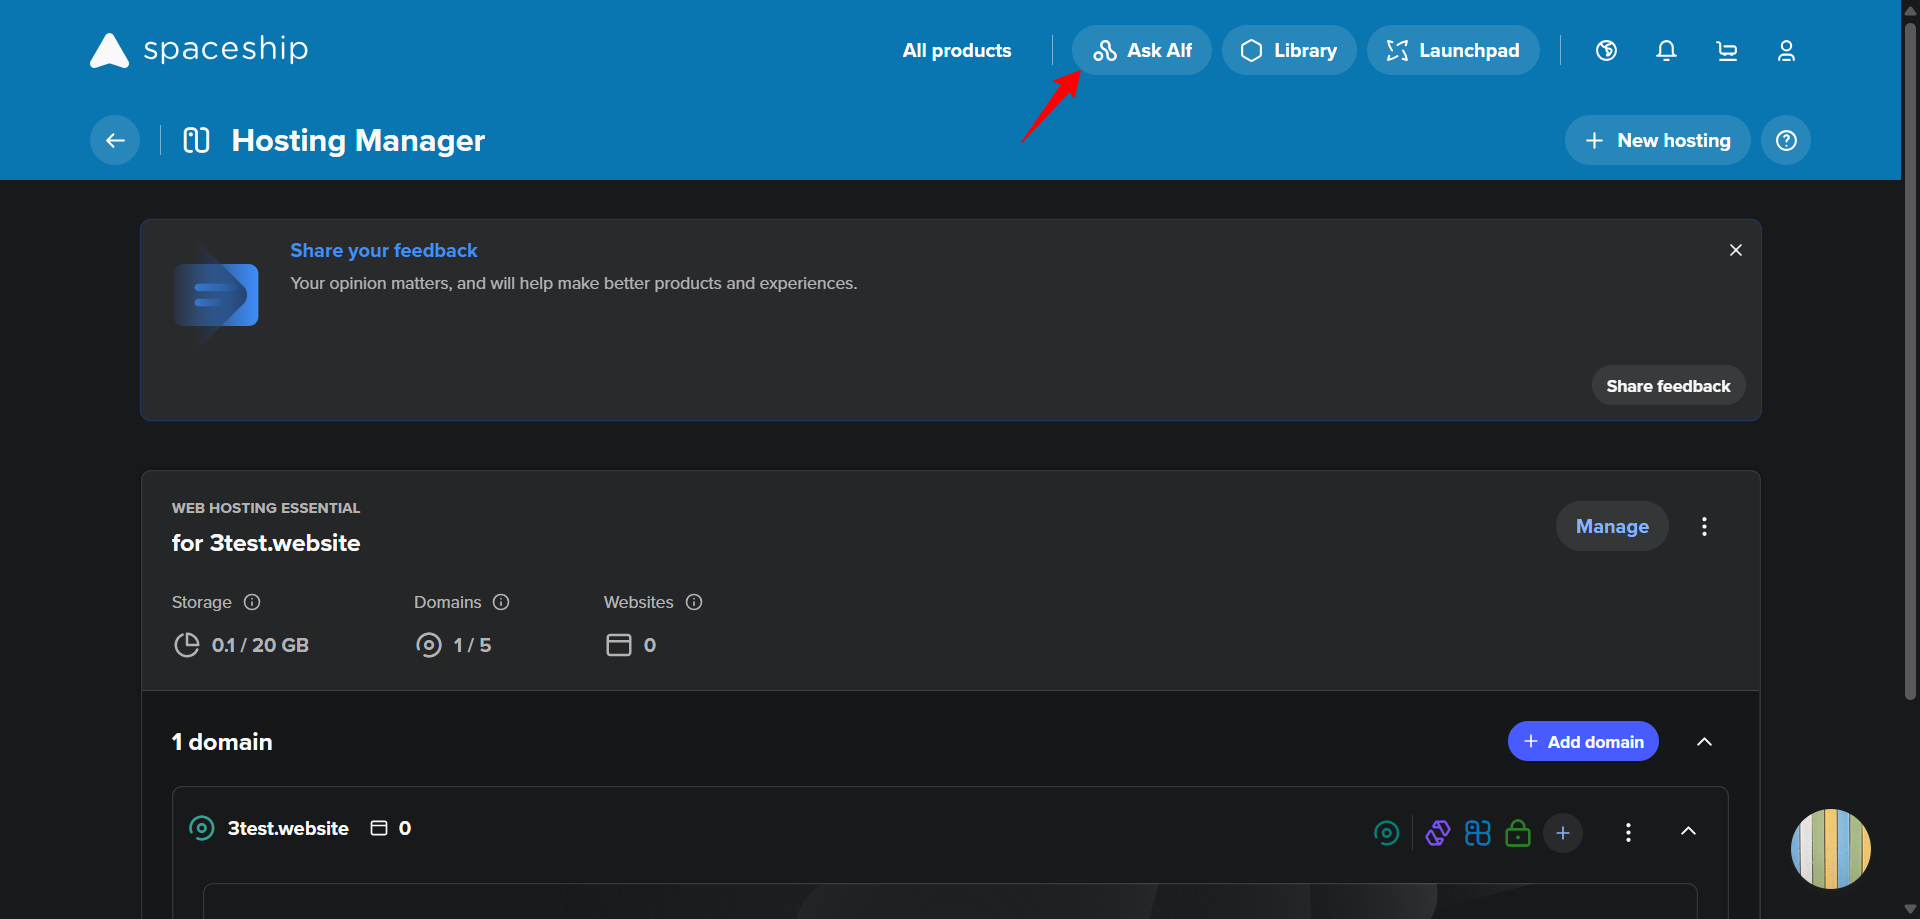The width and height of the screenshot is (1920, 919).
Task: Click the plus add-product button in domain row
Action: (x=1563, y=832)
